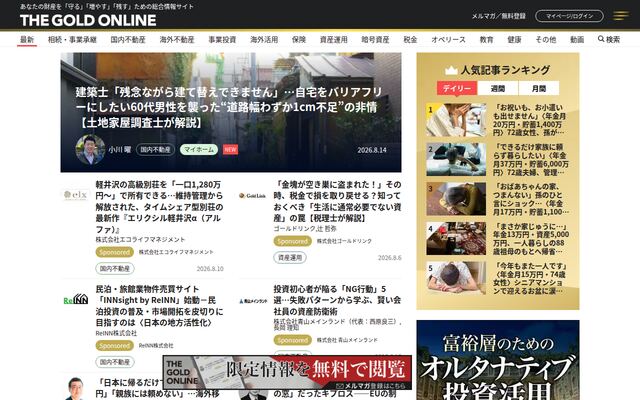Open the 健康 category
Screen dimensions: 640x400
point(514,40)
